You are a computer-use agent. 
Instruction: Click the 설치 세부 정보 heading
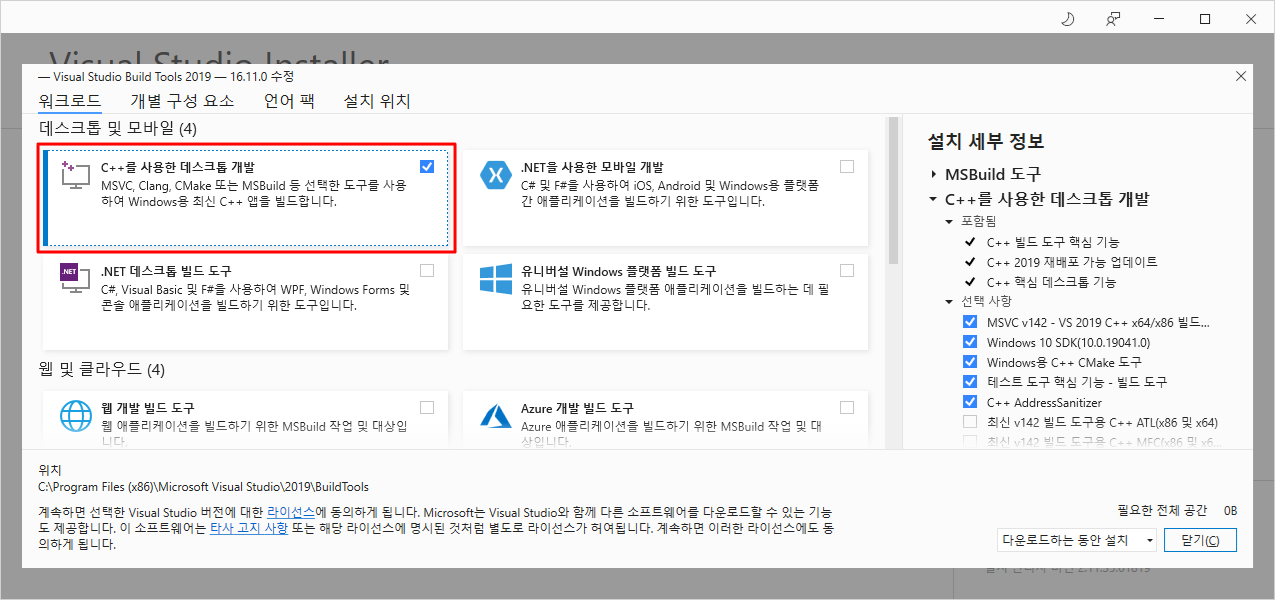tap(986, 141)
